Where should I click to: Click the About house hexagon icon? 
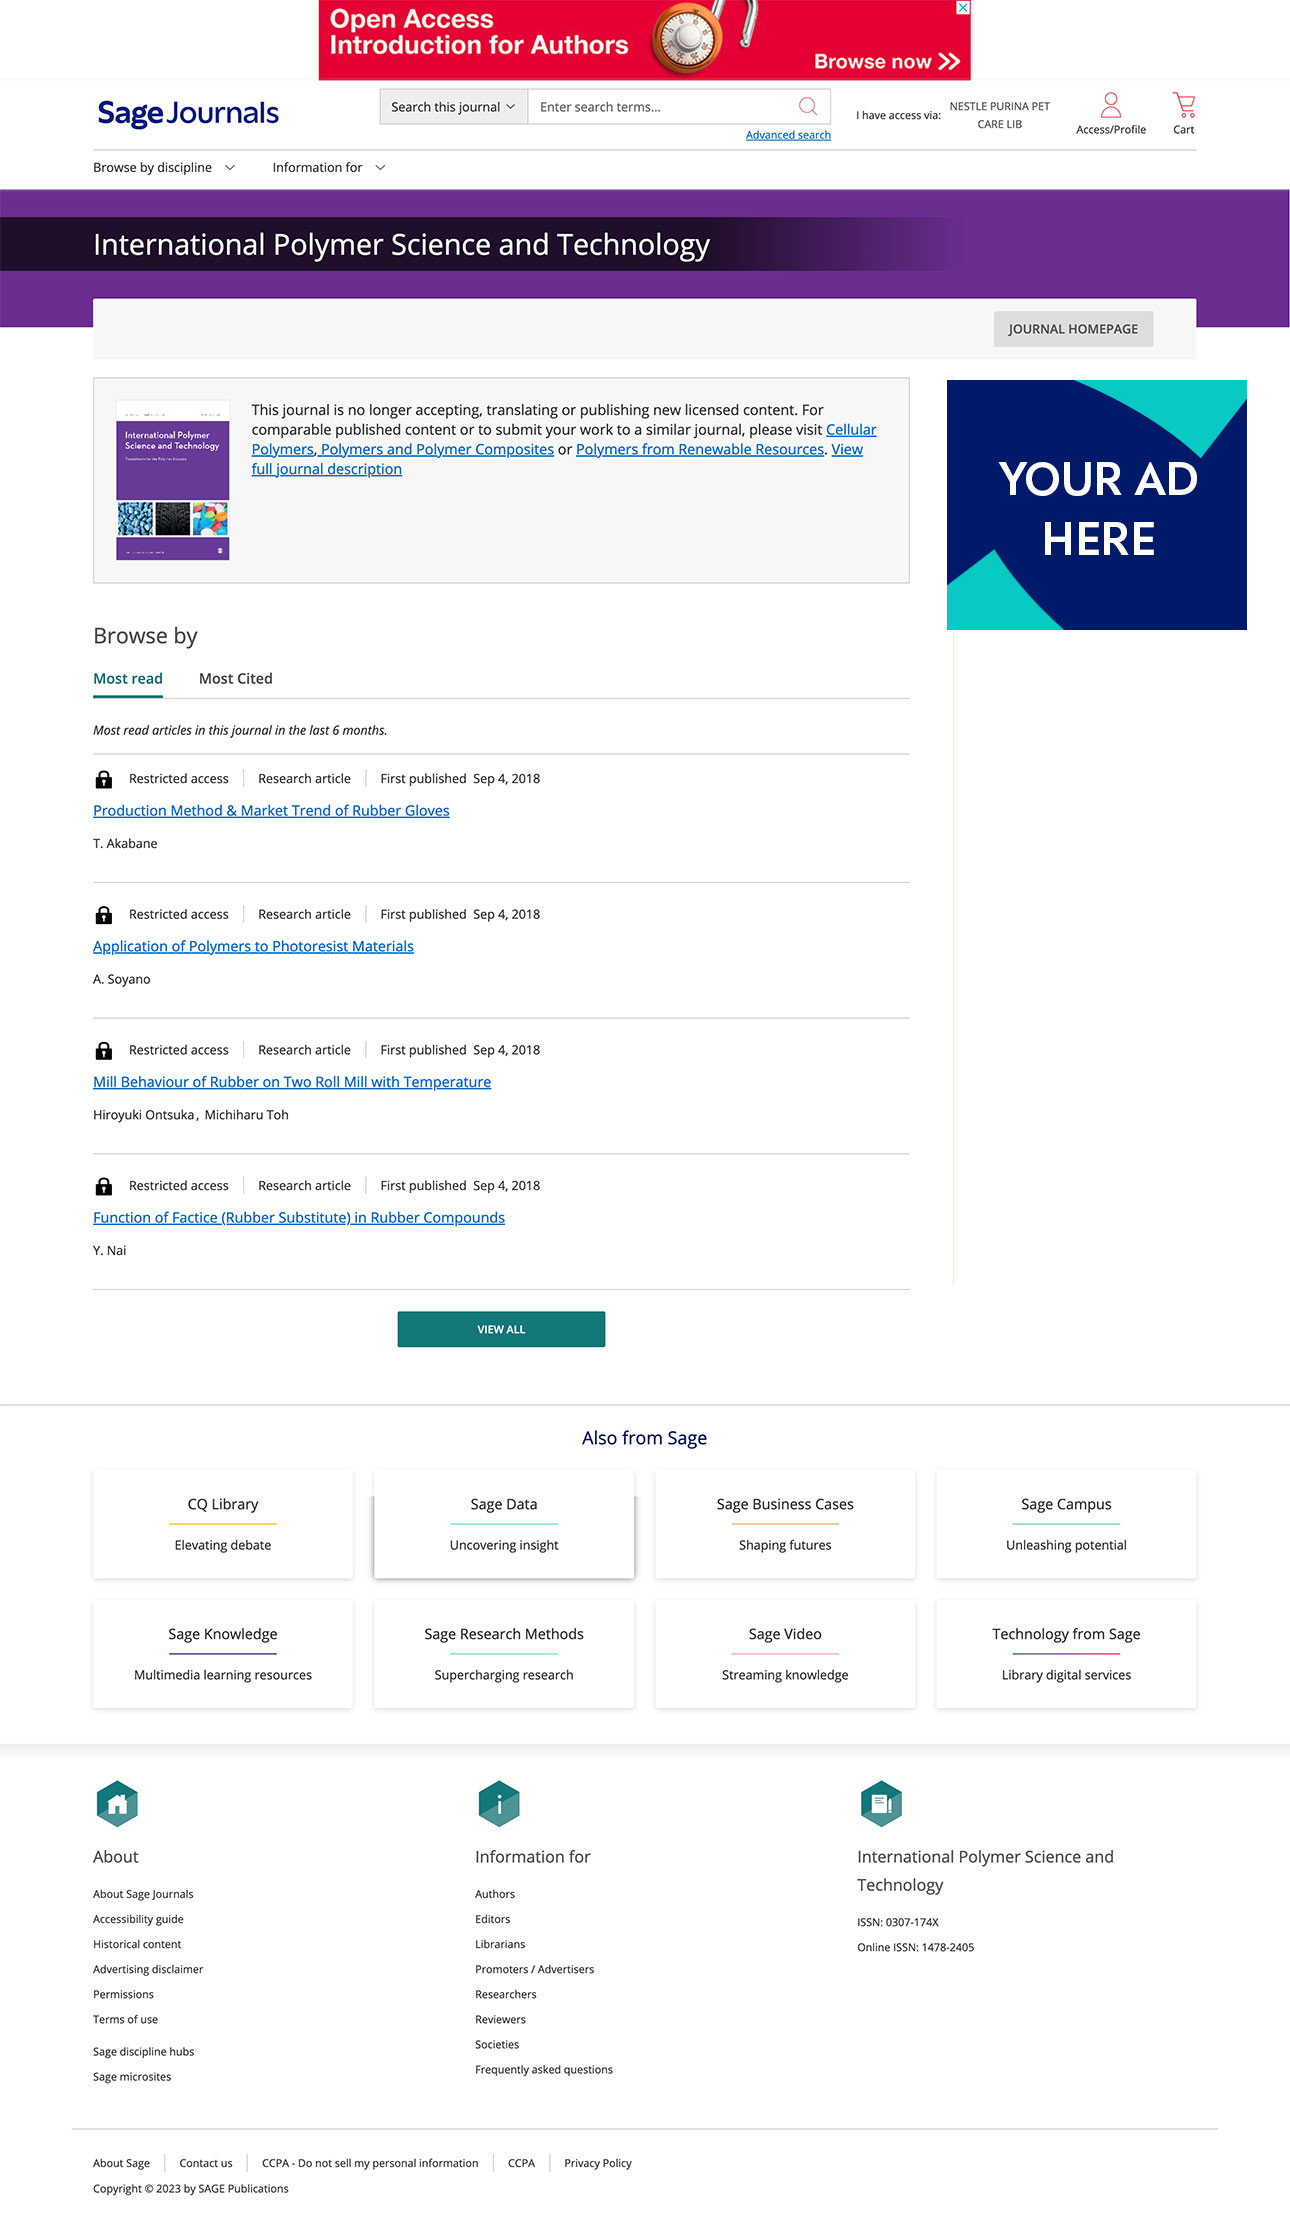pyautogui.click(x=117, y=1804)
